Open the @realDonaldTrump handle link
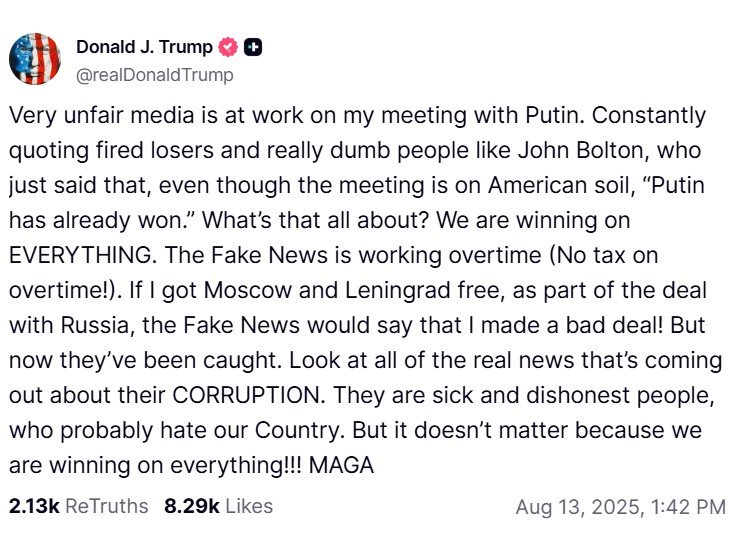The width and height of the screenshot is (738, 537). (x=154, y=75)
